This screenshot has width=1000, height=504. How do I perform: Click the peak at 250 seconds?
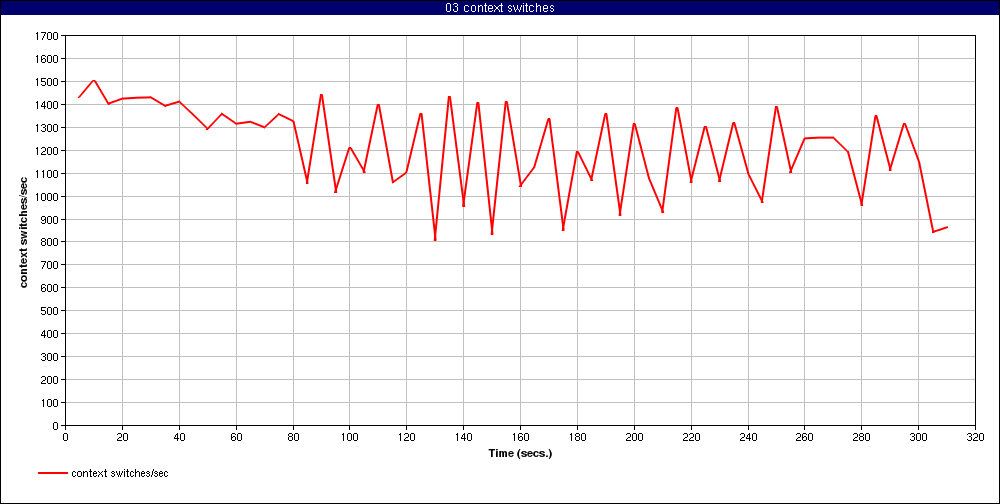pyautogui.click(x=776, y=107)
